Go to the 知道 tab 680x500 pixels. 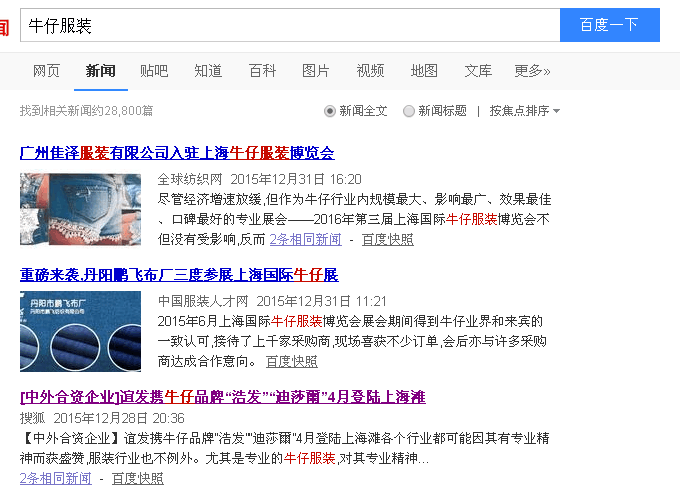[x=208, y=71]
